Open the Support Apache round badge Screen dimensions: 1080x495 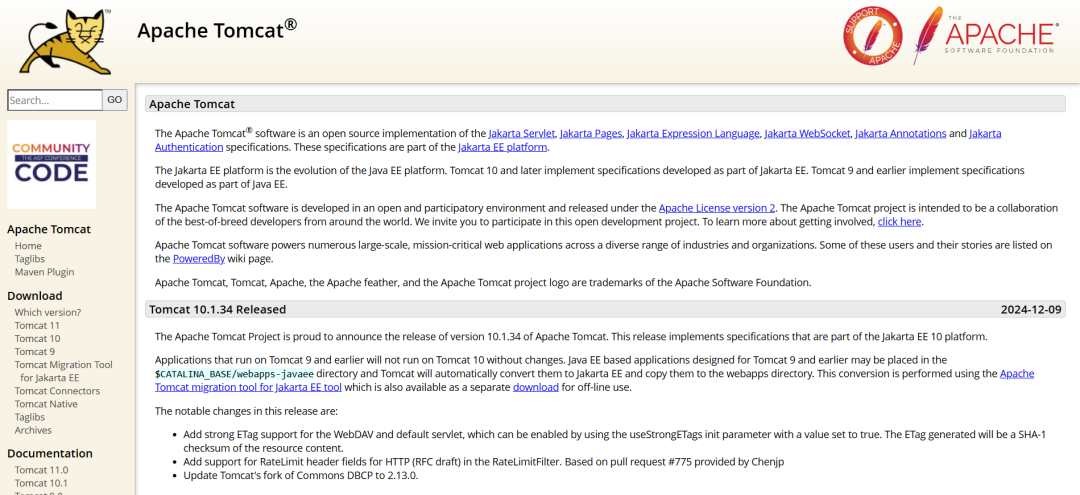pyautogui.click(x=873, y=36)
